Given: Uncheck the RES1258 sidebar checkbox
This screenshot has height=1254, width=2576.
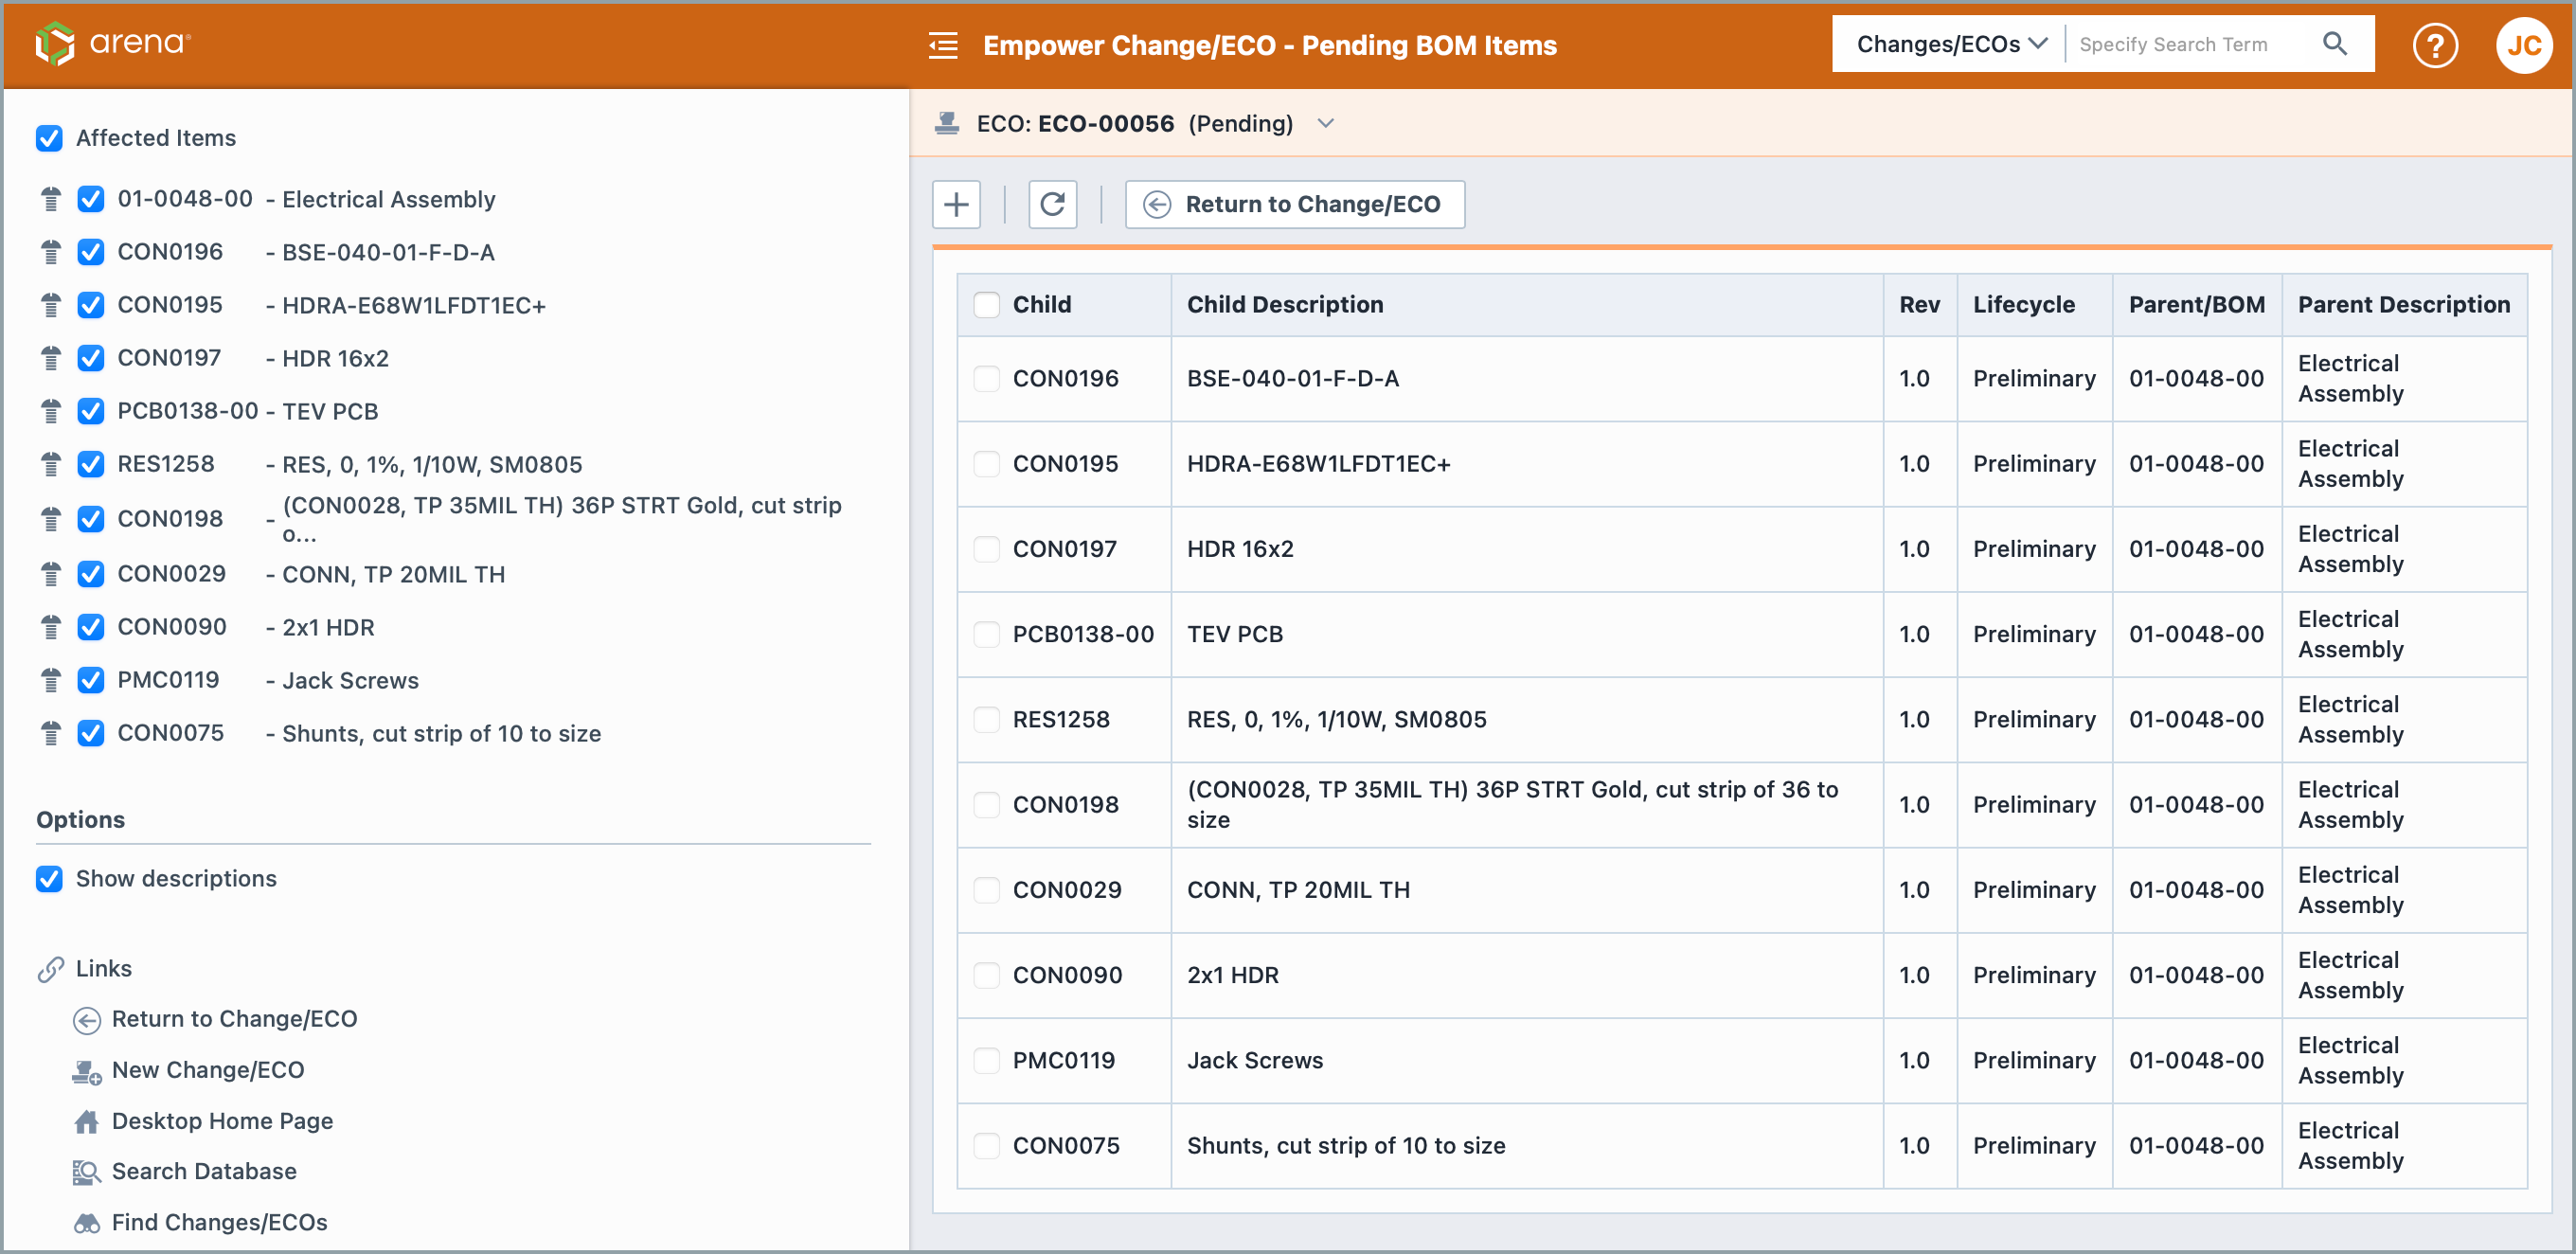Looking at the screenshot, I should 91,464.
